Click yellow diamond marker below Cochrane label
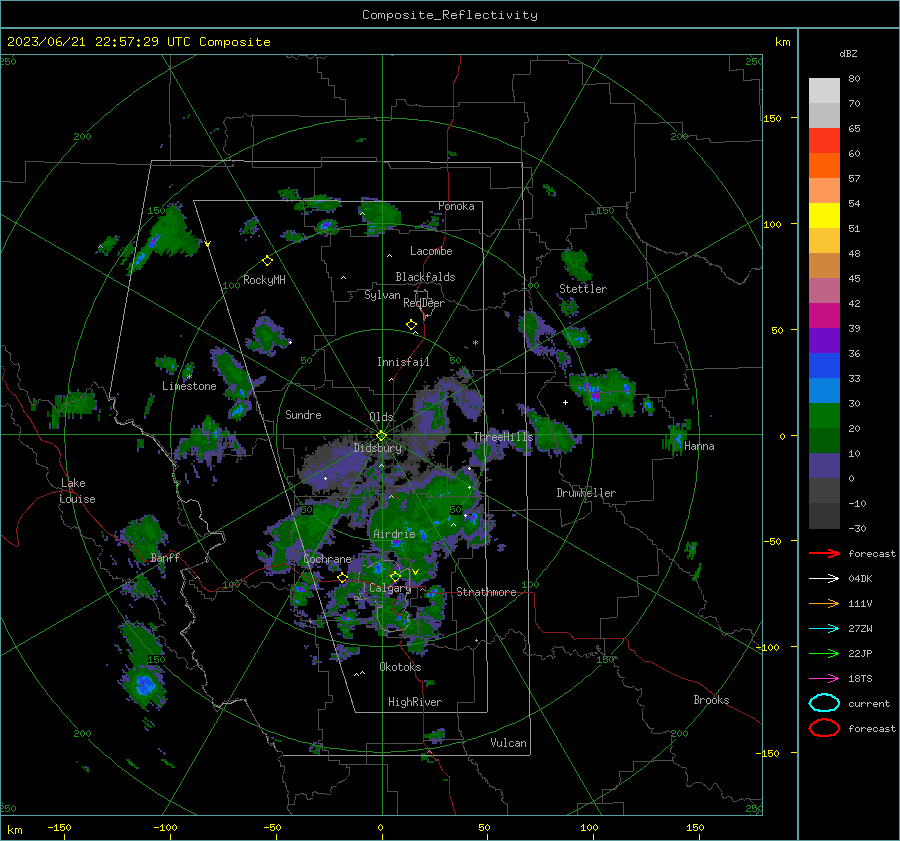 [343, 578]
